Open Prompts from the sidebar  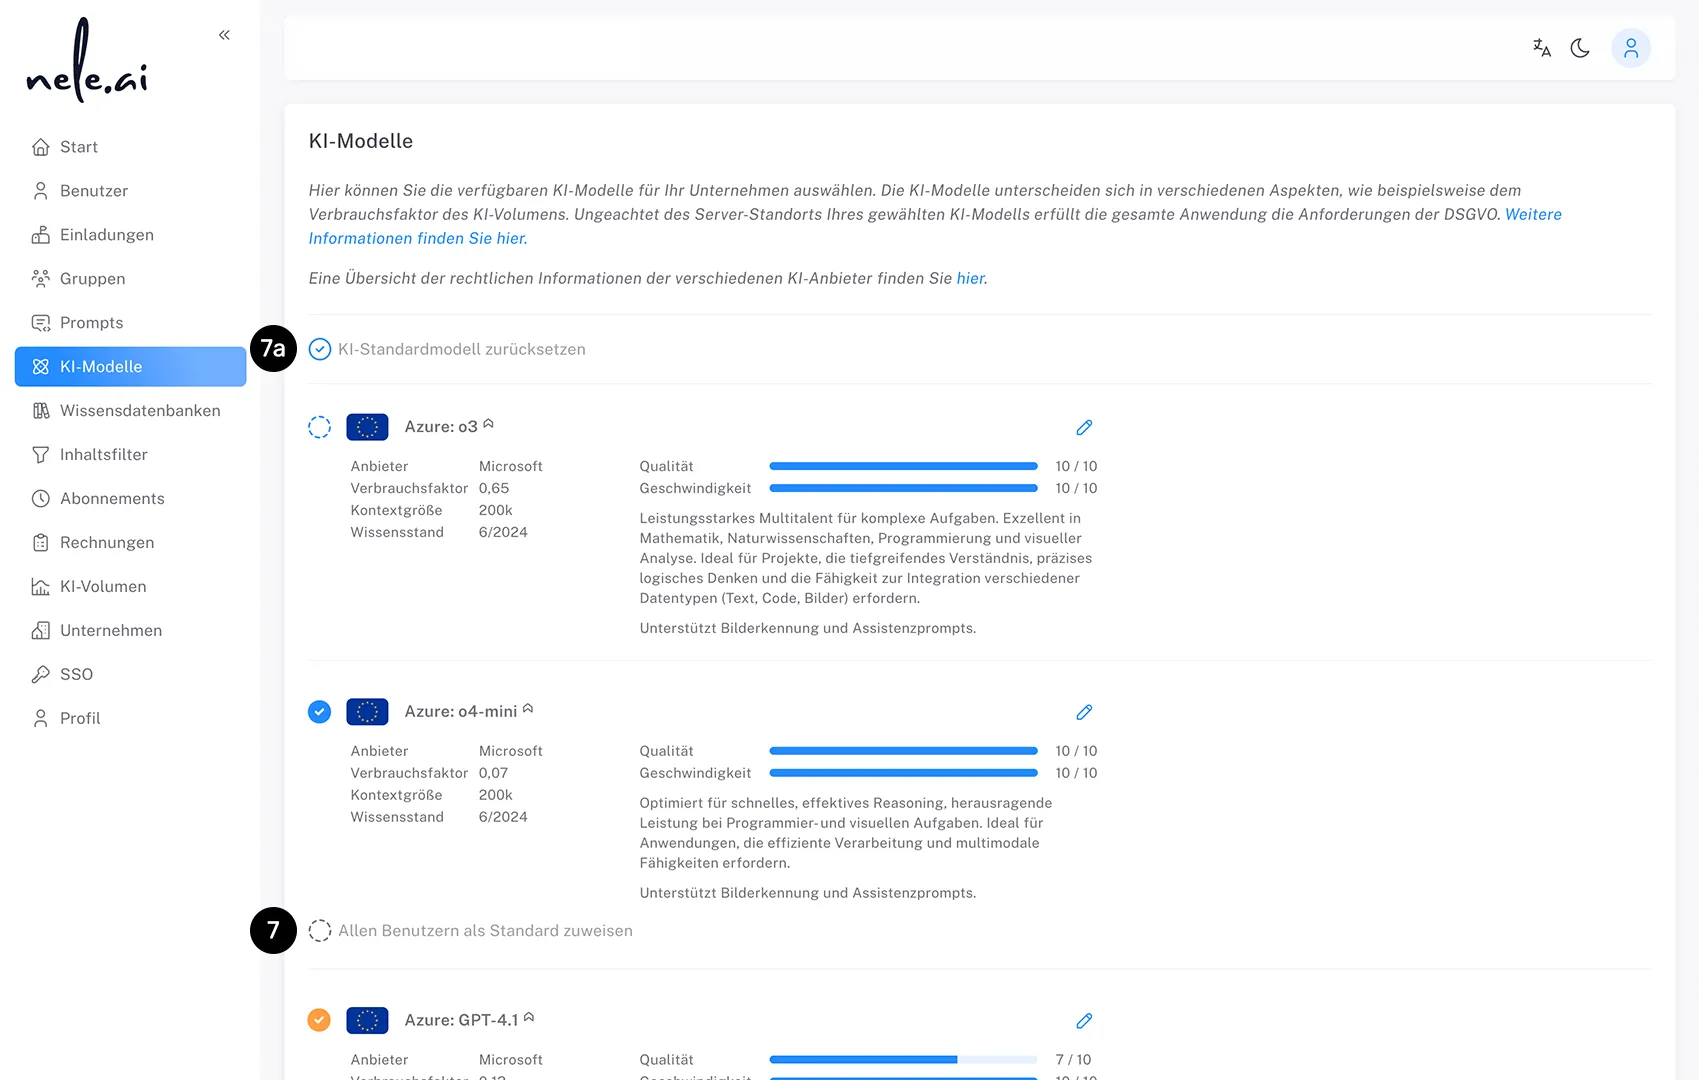coord(91,322)
